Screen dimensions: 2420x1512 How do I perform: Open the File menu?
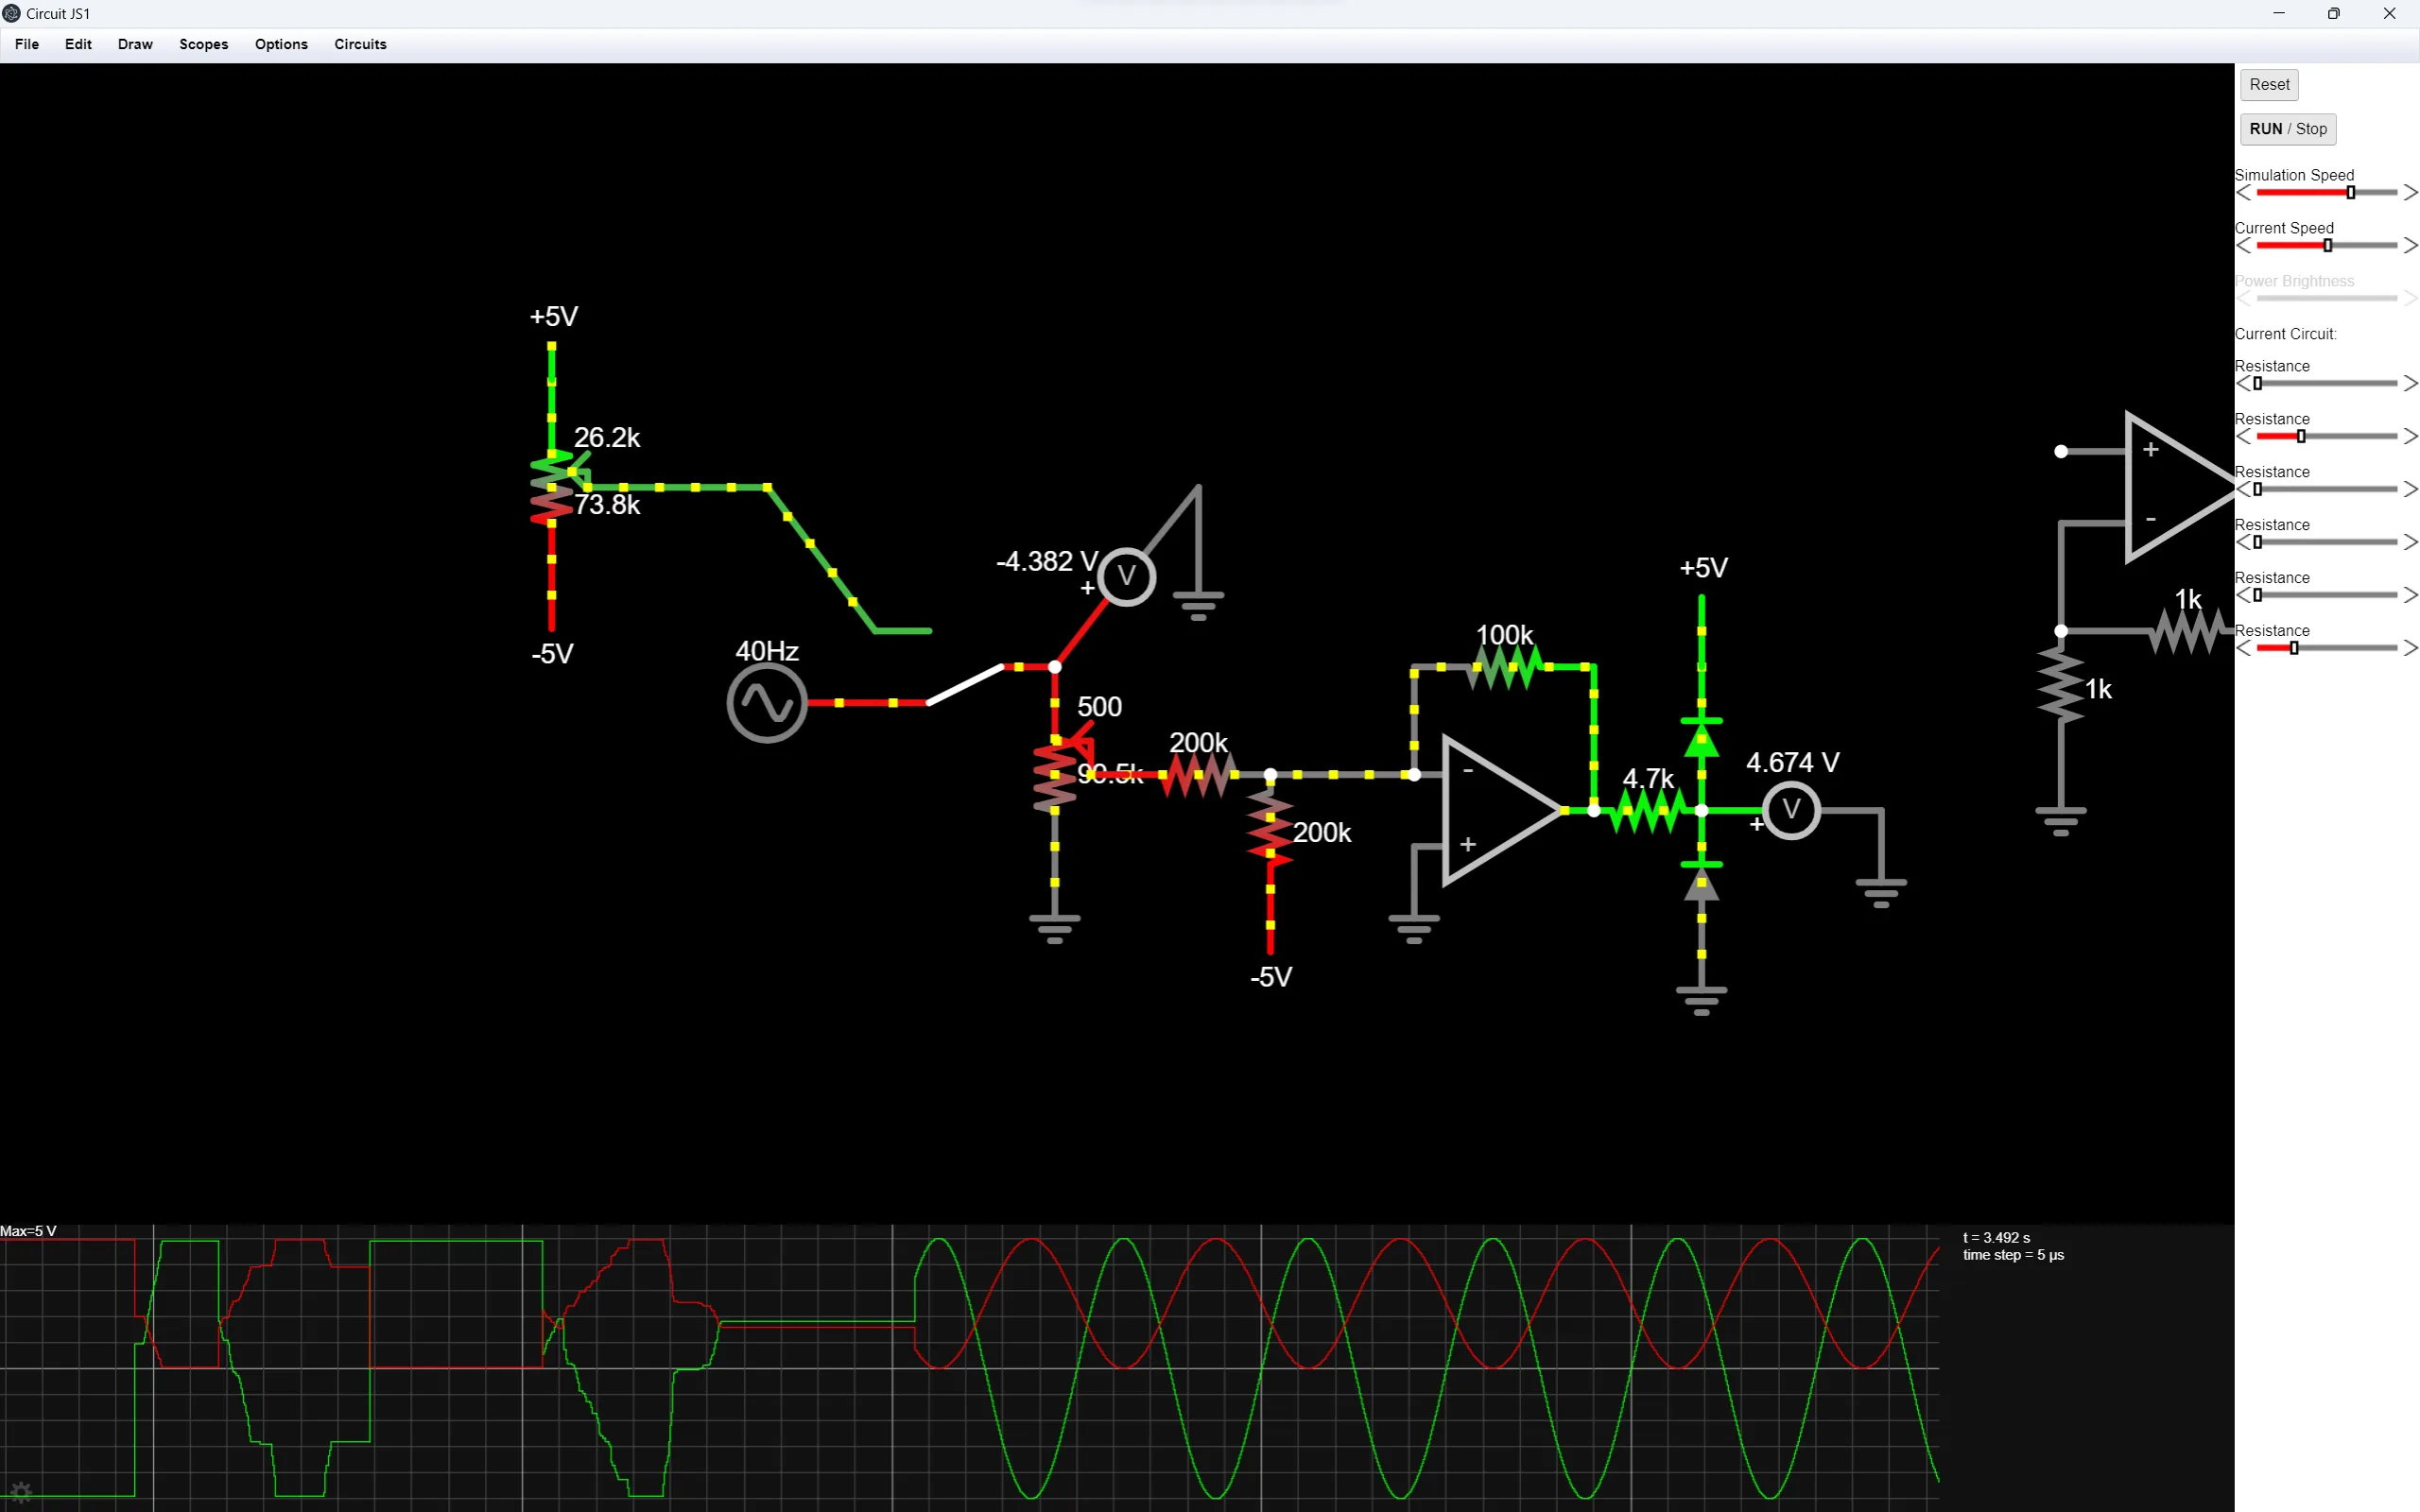[x=26, y=44]
